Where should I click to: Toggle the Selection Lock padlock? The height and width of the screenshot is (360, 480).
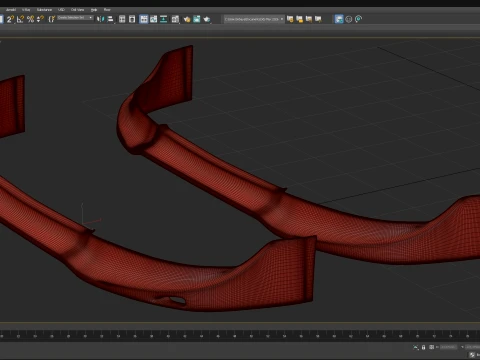(x=423, y=347)
